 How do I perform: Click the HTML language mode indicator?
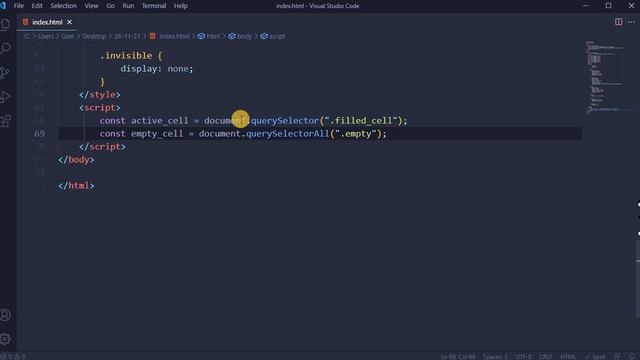click(x=568, y=357)
